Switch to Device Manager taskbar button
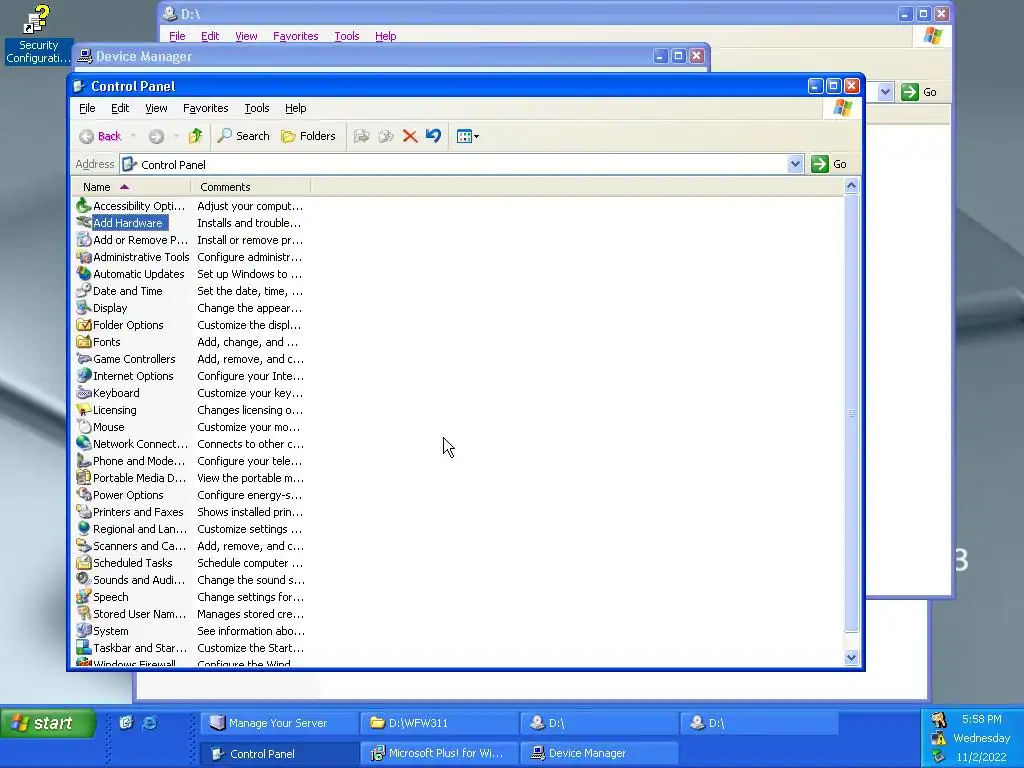 598,753
